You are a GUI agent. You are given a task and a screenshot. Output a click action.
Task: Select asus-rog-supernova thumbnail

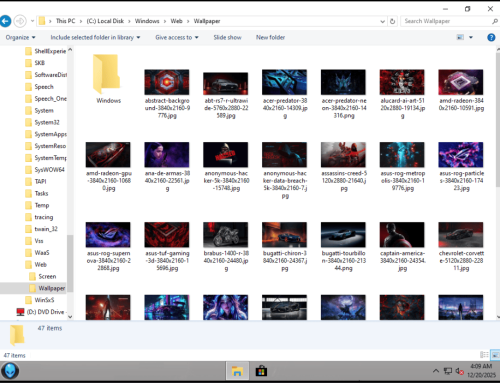pyautogui.click(x=108, y=235)
